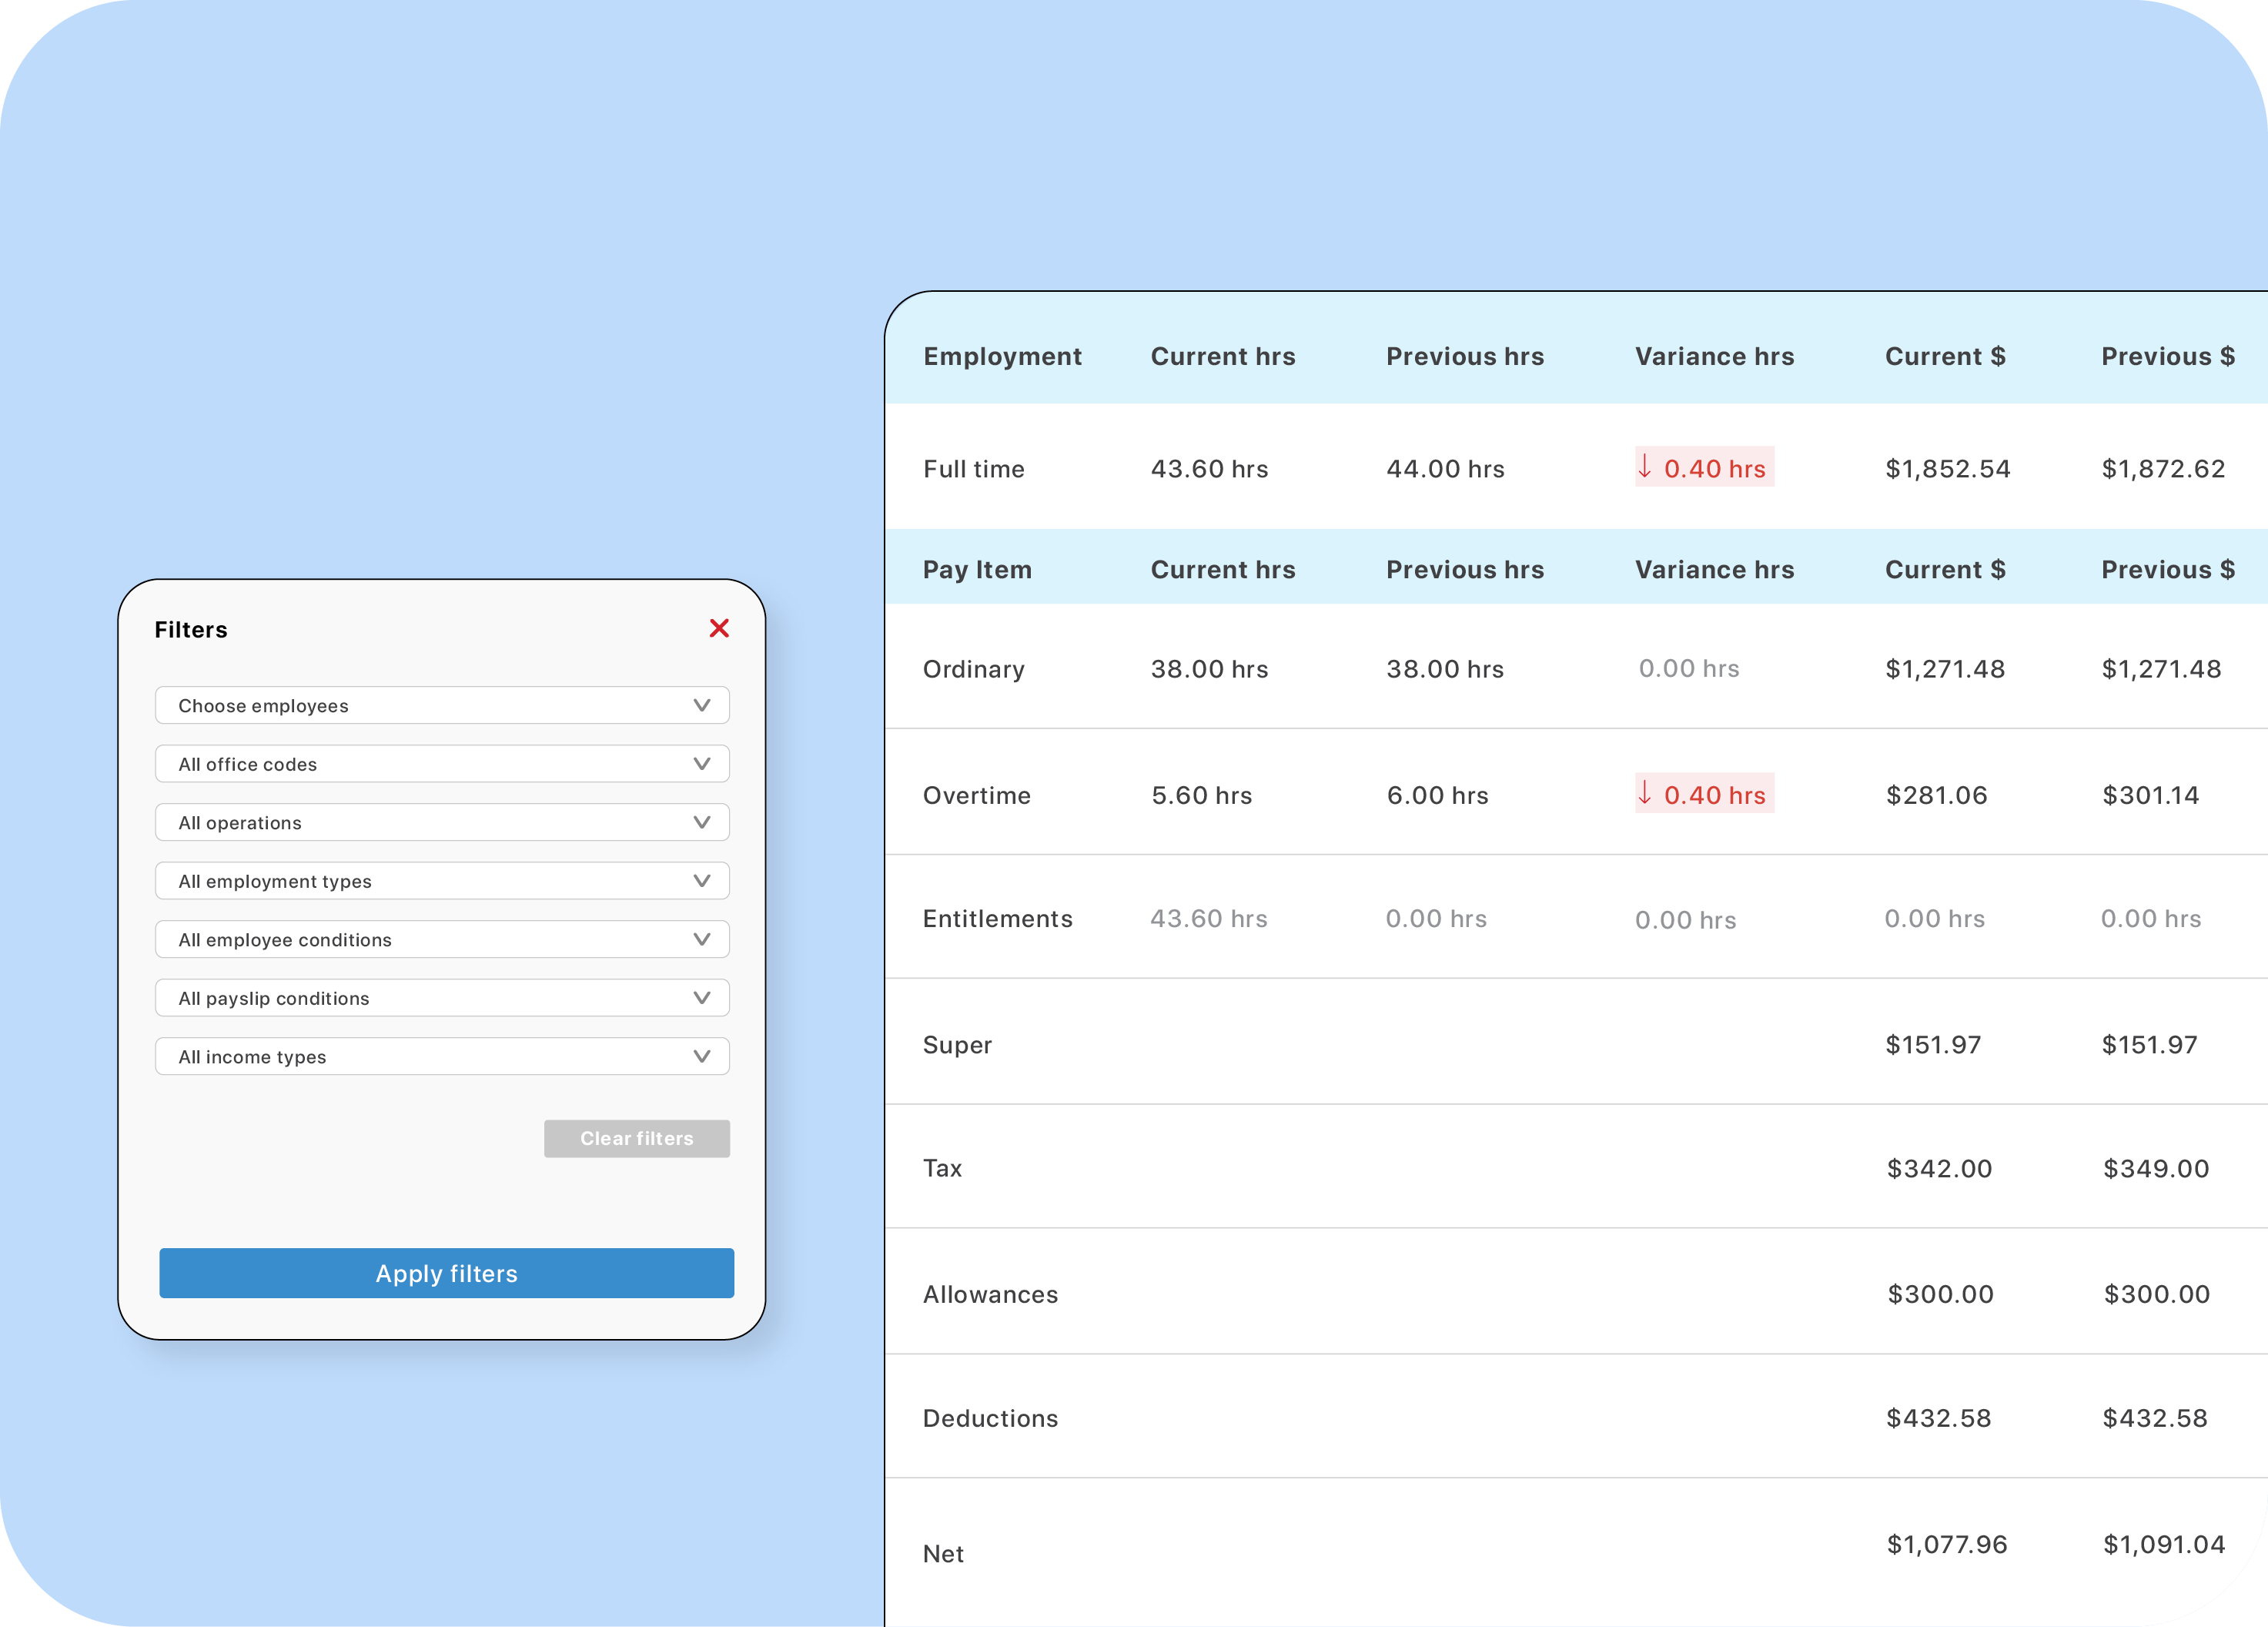Click the Pay Item column header

(x=978, y=569)
